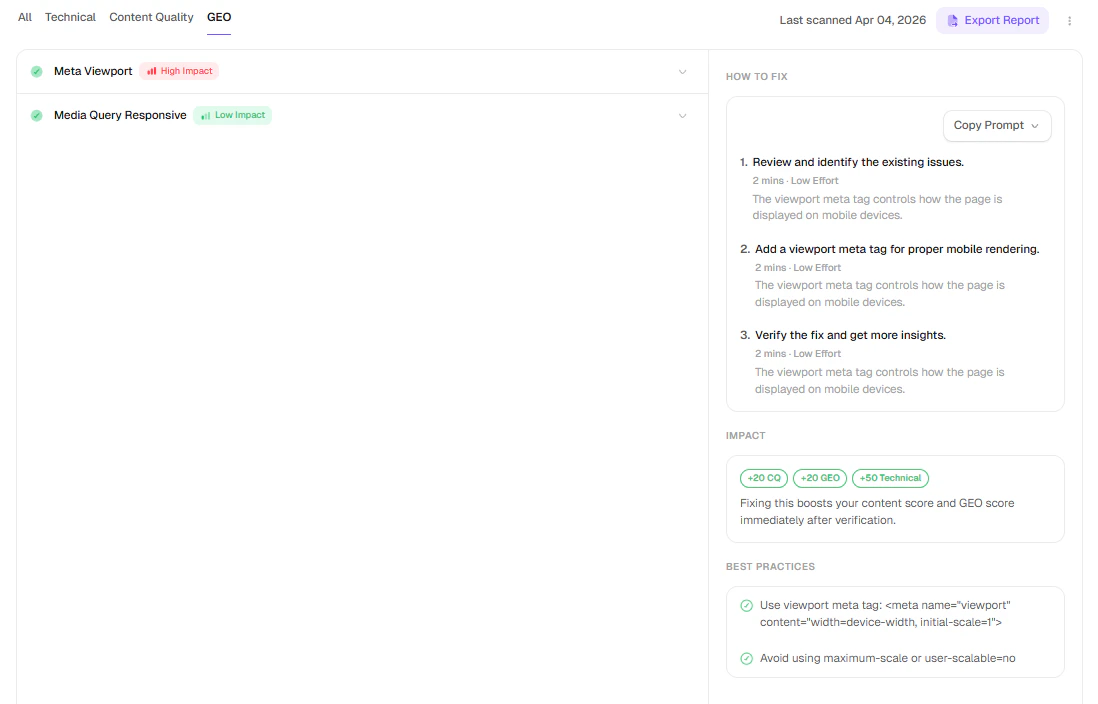Click the GEO tab
The image size is (1098, 704).
[x=219, y=17]
